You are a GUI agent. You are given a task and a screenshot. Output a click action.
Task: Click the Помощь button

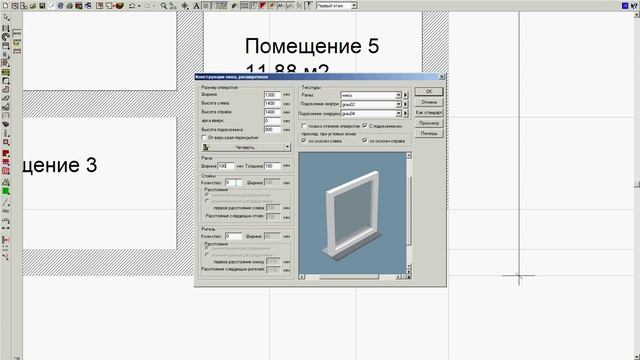(x=429, y=133)
